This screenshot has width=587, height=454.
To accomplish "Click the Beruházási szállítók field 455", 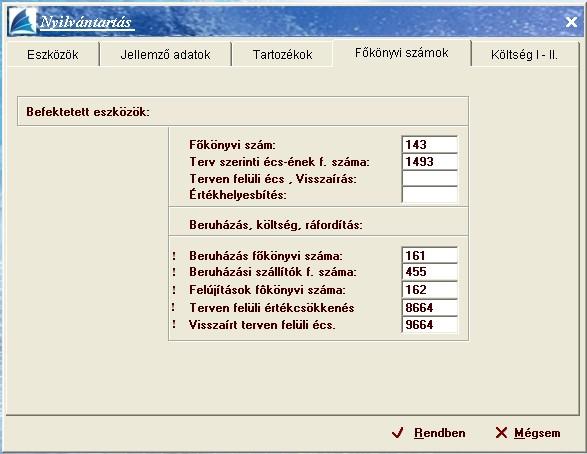I will (429, 272).
